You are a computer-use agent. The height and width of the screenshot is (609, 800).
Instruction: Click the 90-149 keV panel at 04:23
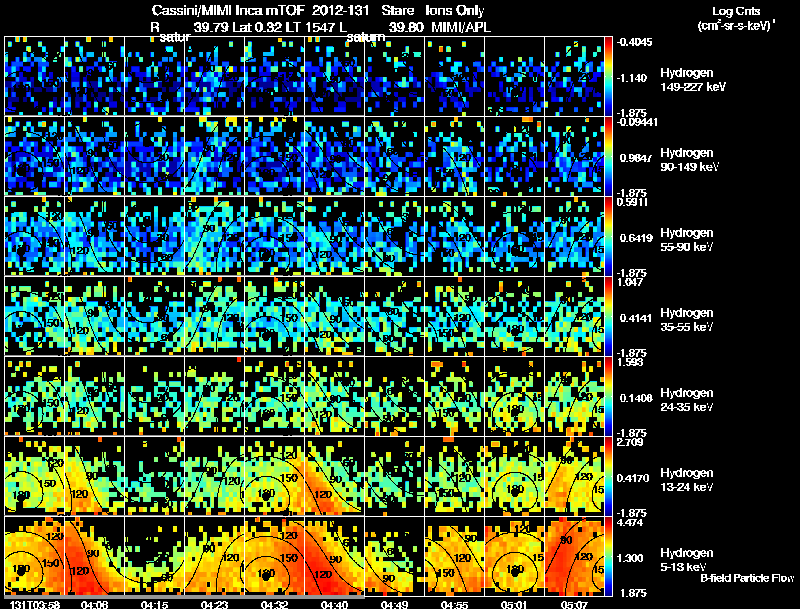[x=214, y=156]
